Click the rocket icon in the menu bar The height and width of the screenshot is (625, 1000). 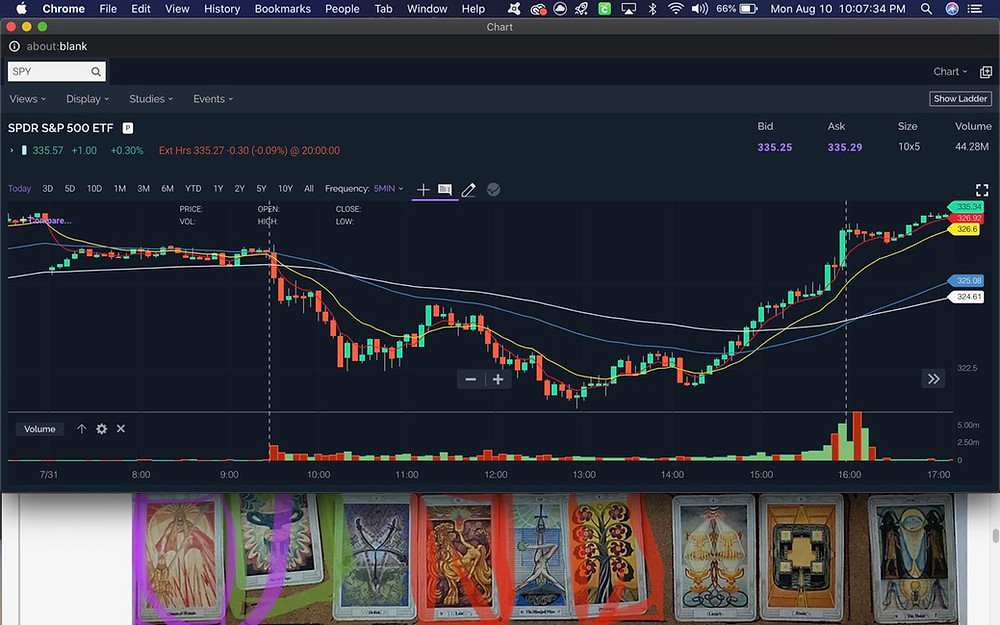tap(581, 9)
